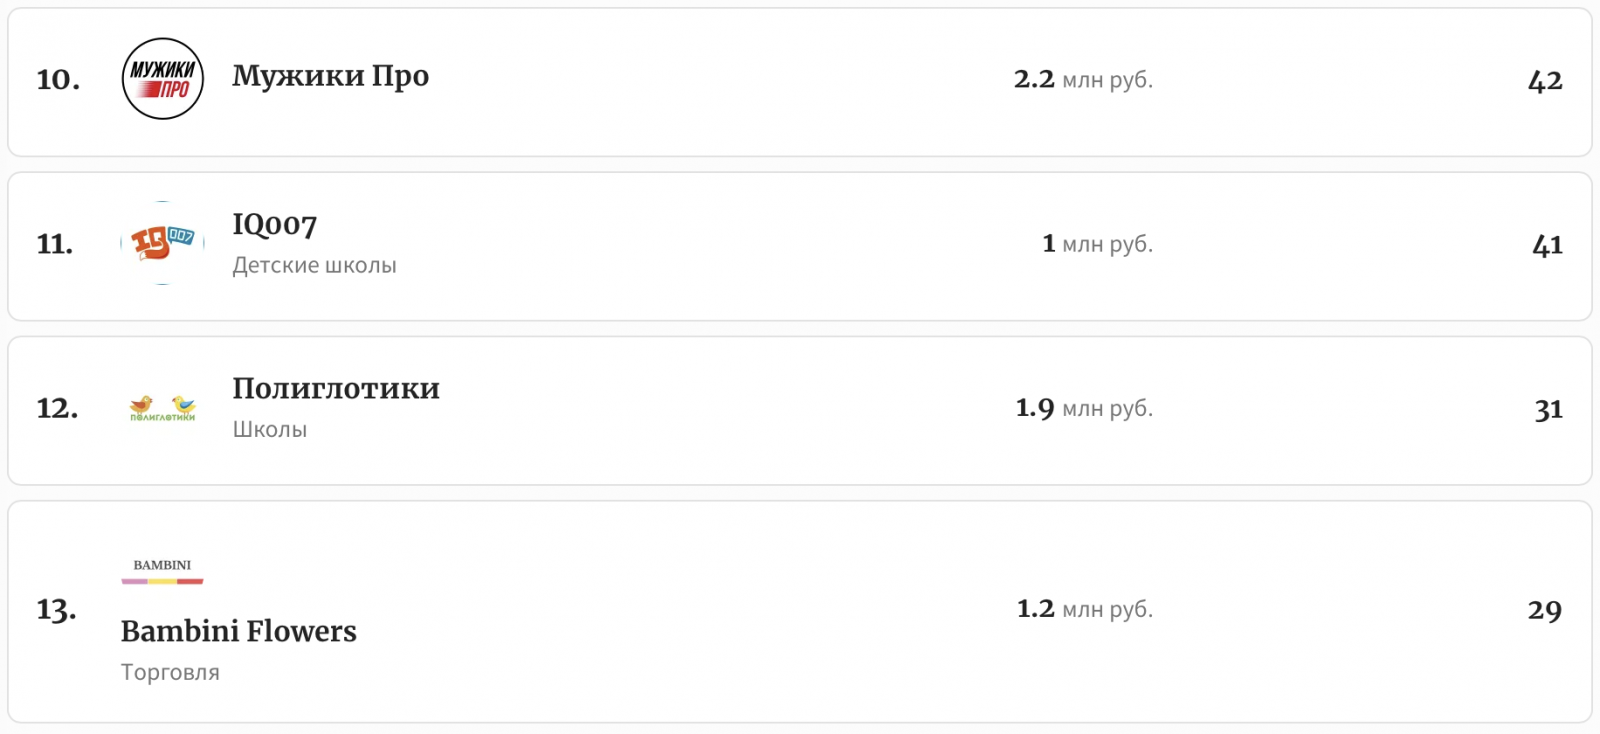Click rank number 13 in the list
The height and width of the screenshot is (734, 1600).
[56, 609]
